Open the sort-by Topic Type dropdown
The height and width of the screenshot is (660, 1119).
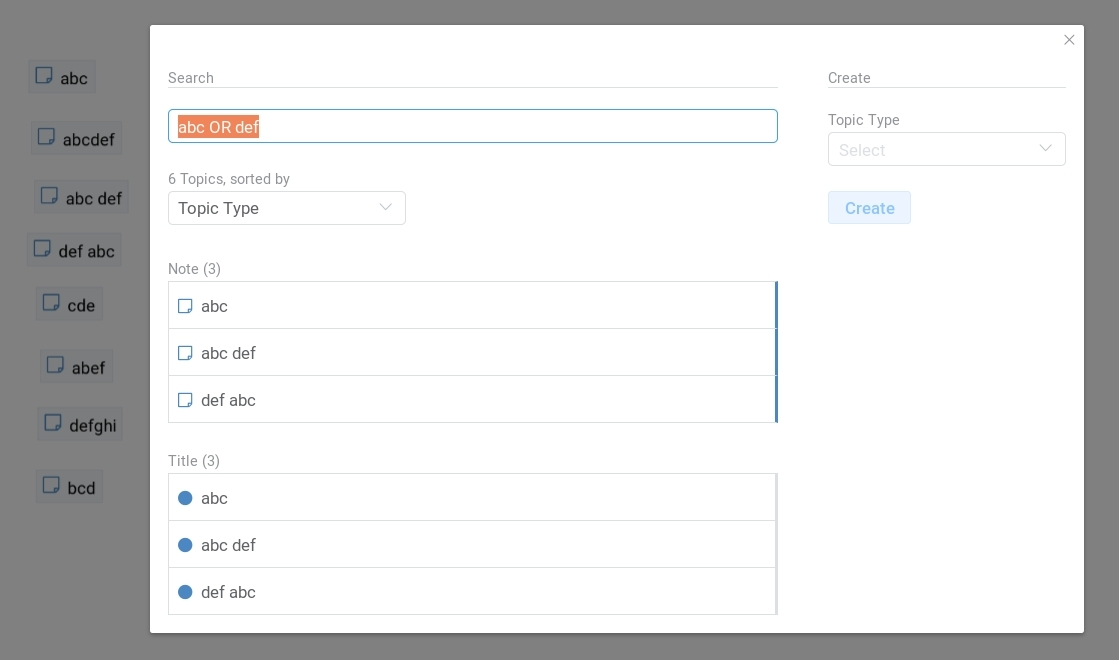click(286, 208)
